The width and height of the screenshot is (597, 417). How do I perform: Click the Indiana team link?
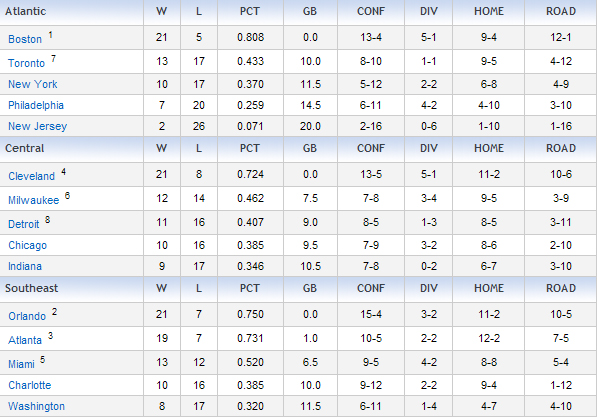pos(25,266)
